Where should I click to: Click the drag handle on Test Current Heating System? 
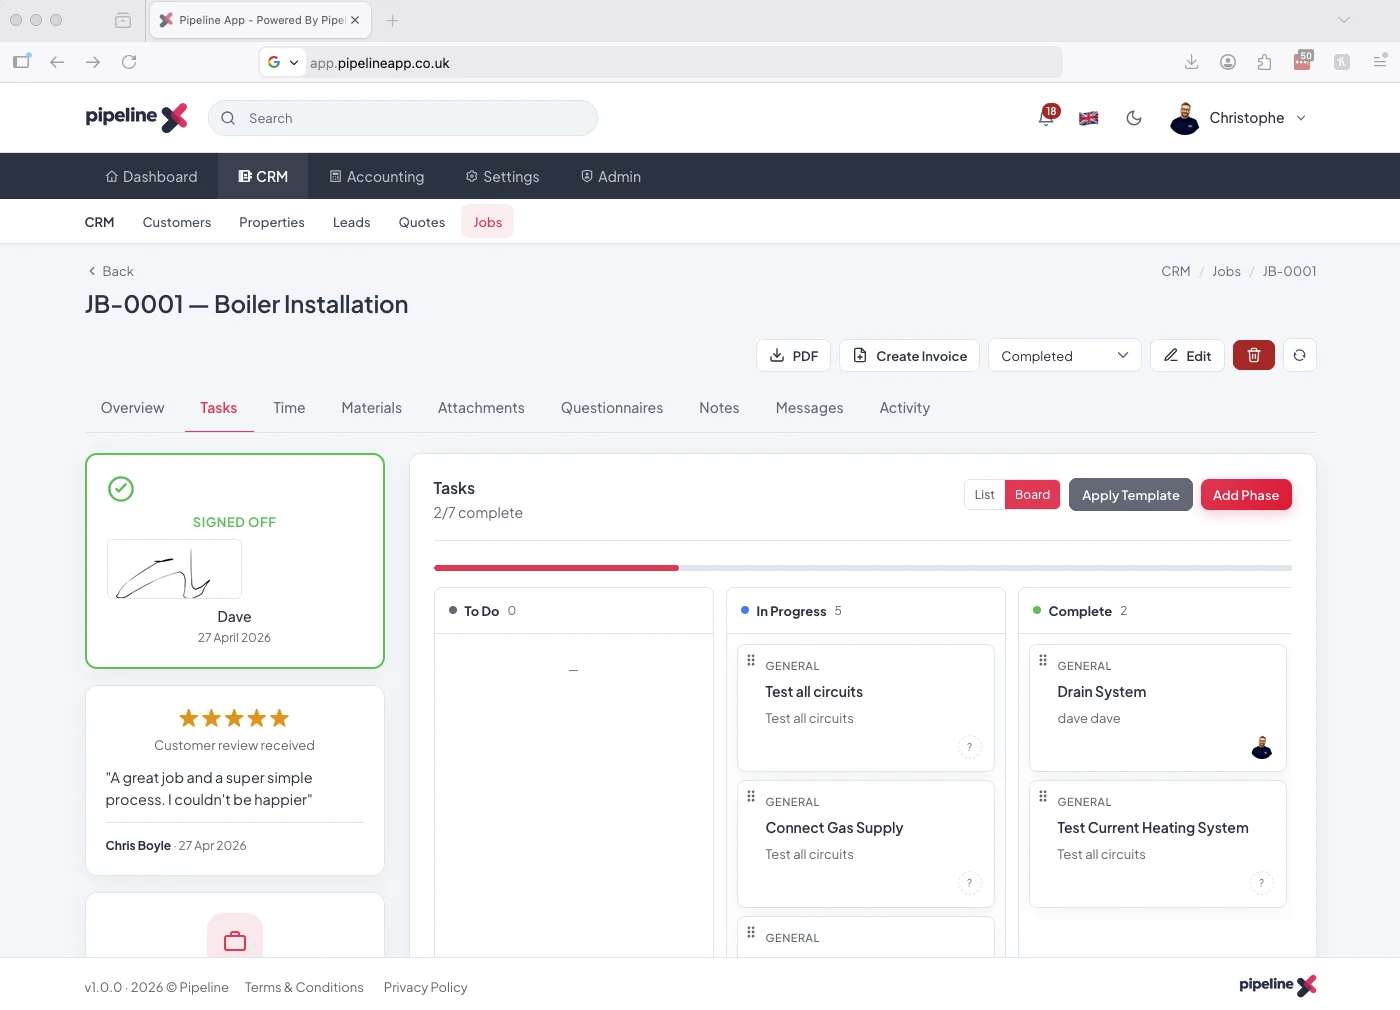pos(1043,796)
